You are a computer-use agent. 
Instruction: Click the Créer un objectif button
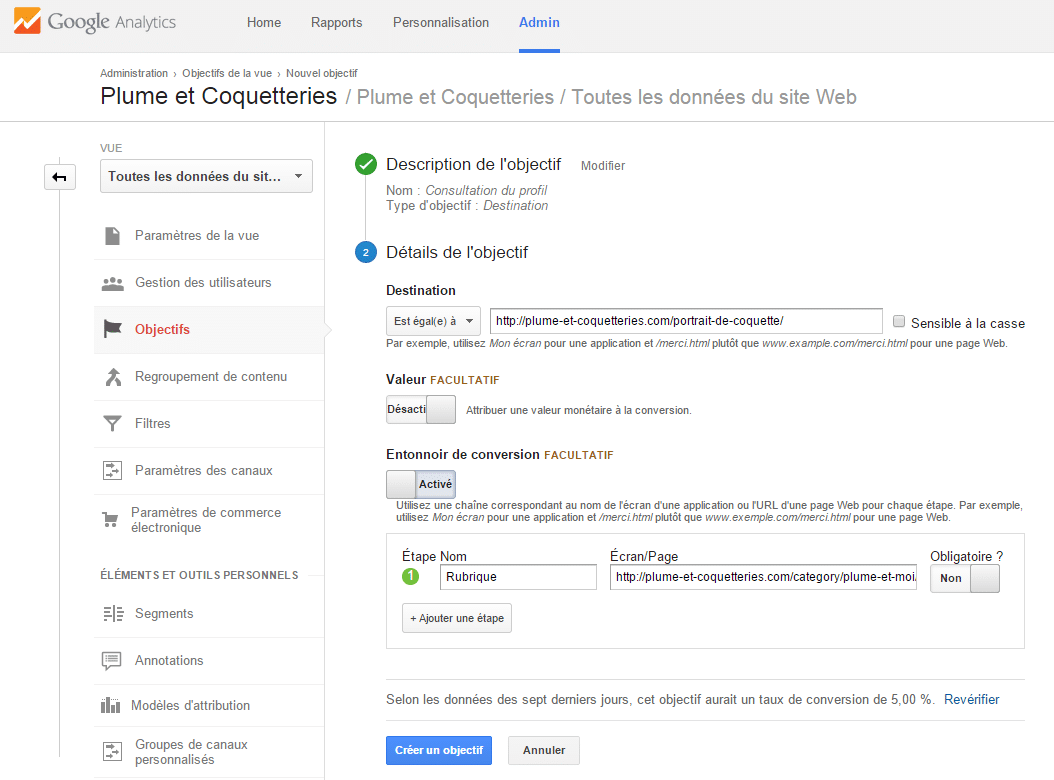tap(439, 750)
